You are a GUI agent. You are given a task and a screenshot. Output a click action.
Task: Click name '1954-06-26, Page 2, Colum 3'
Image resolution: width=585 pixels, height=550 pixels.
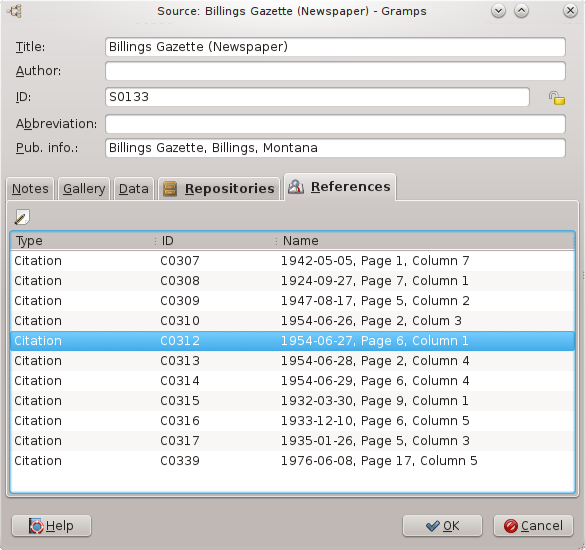(x=371, y=321)
